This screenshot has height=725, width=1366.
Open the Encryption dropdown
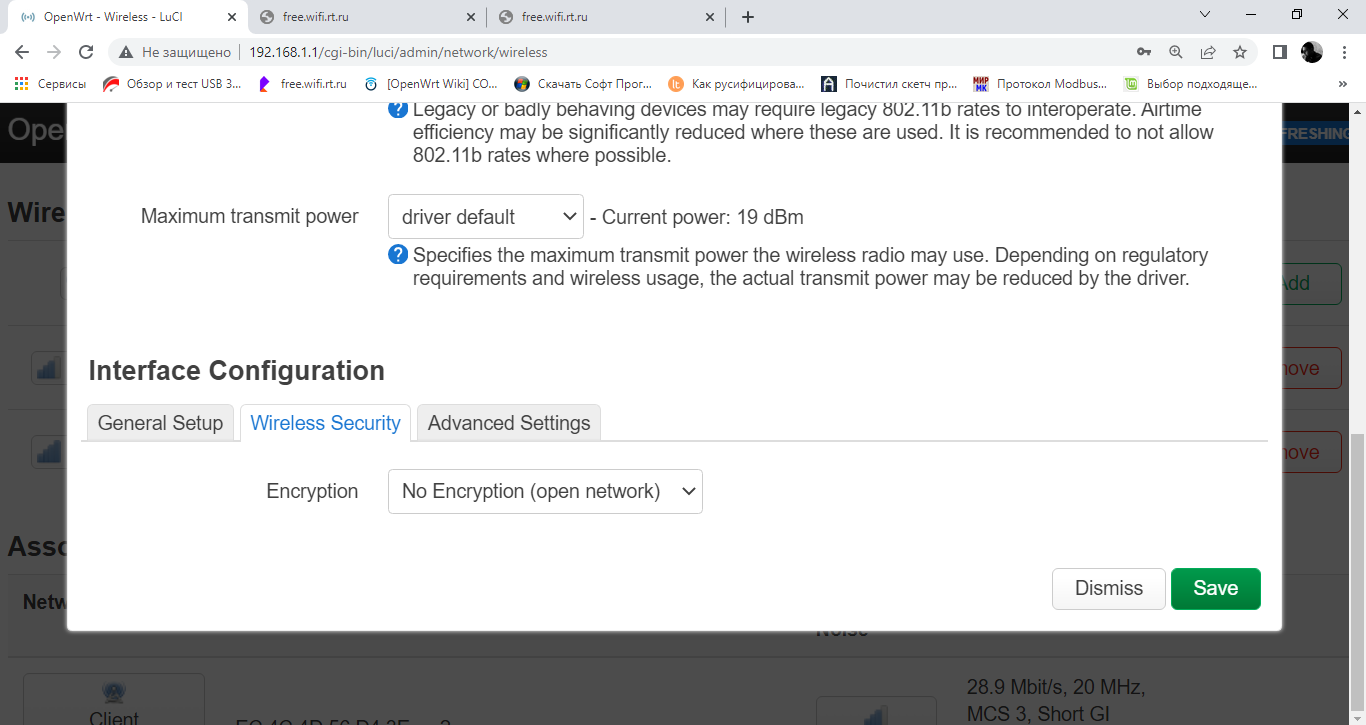point(545,492)
